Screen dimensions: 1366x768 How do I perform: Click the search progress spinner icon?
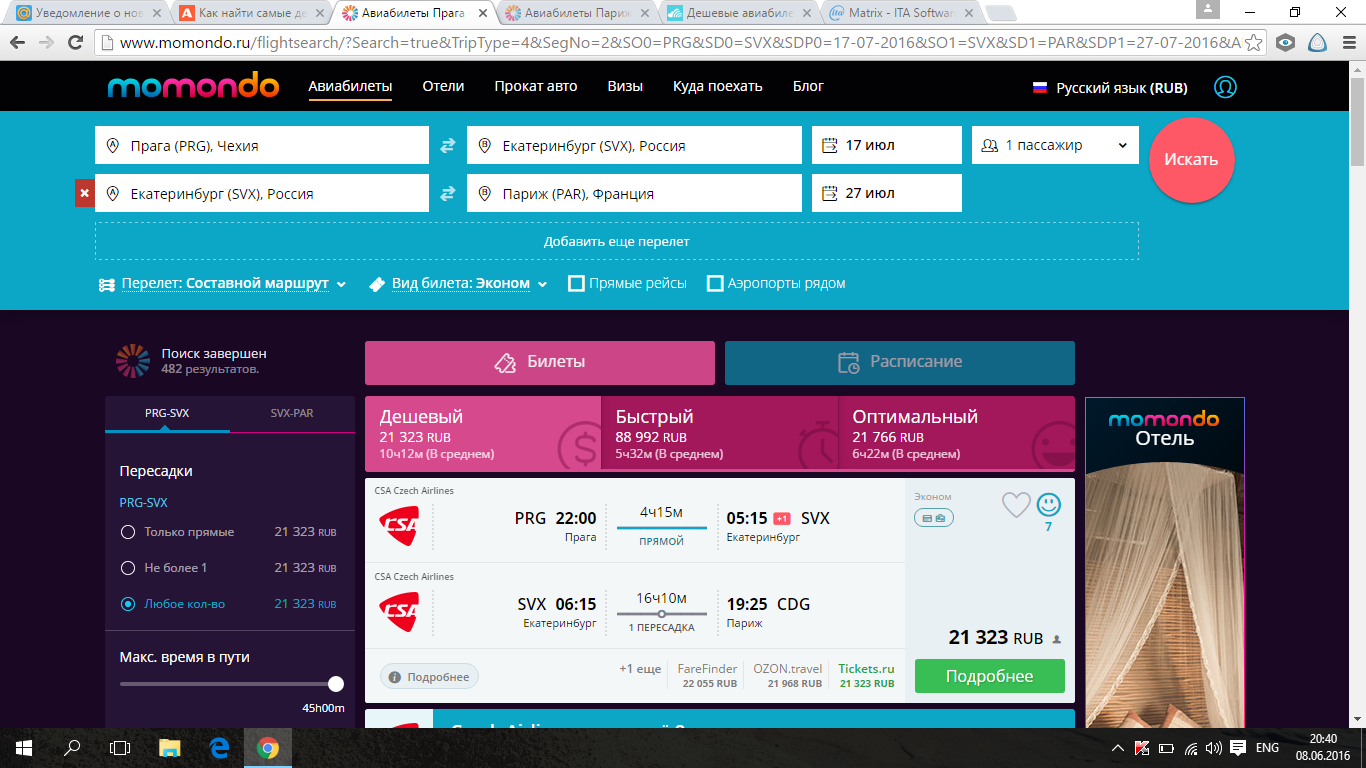click(133, 361)
